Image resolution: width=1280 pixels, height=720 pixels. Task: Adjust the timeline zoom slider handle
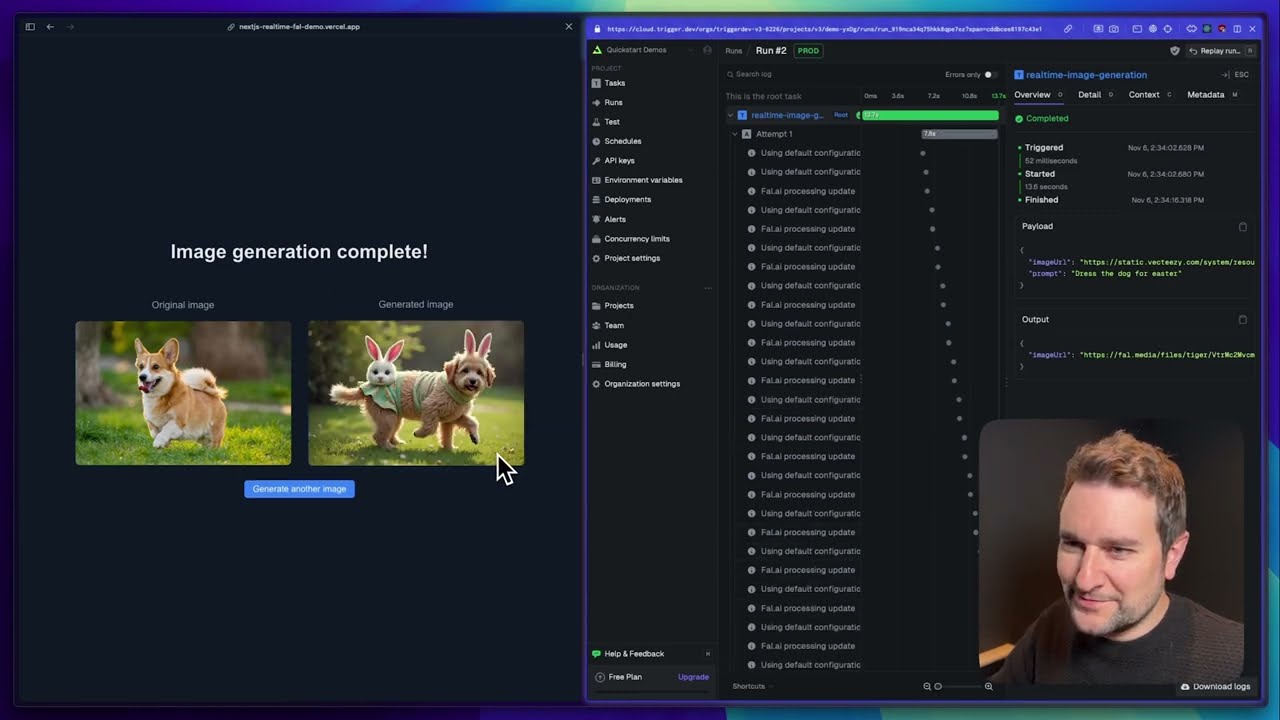[938, 686]
